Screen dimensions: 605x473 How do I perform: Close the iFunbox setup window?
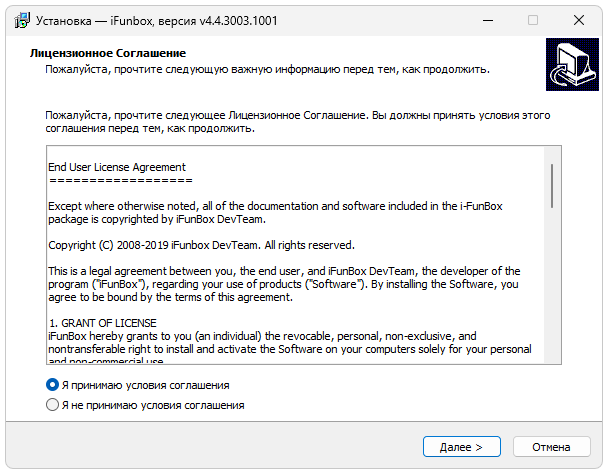[578, 20]
